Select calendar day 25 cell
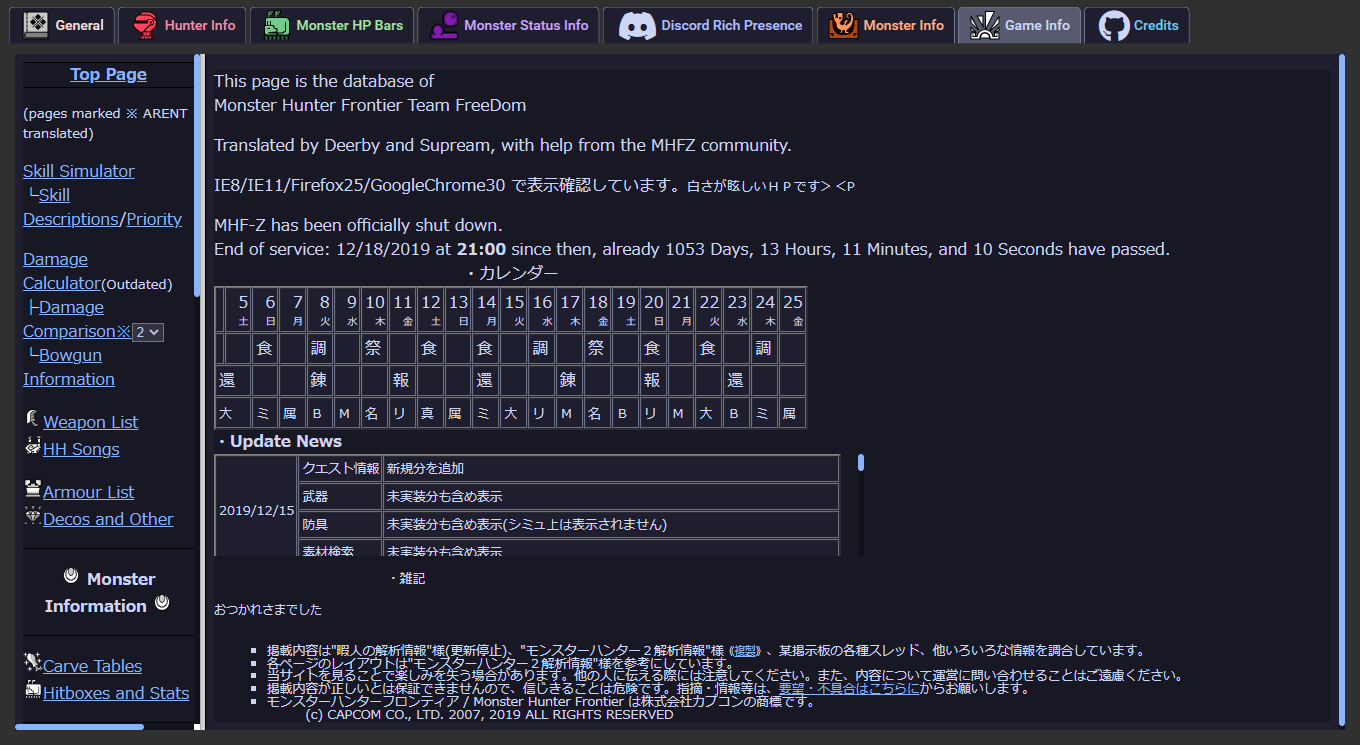The image size is (1360, 745). pyautogui.click(x=792, y=309)
